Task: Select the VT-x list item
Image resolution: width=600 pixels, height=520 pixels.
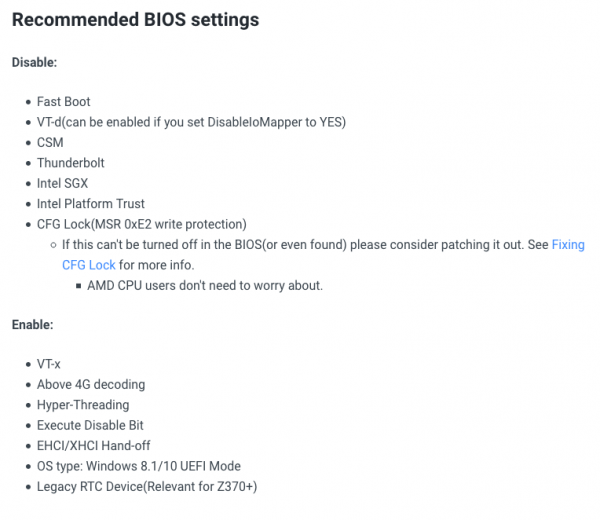Action: click(x=49, y=364)
